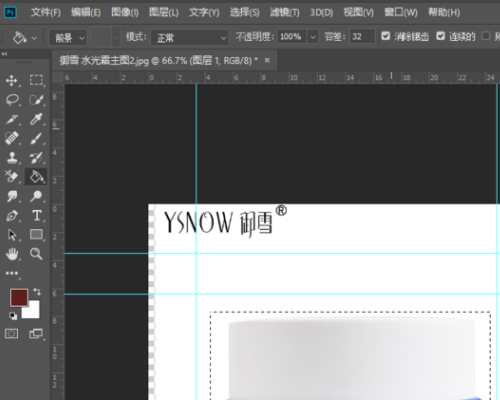
Task: Toggle the 消除锯齿 anti-alias checkbox
Action: tap(386, 36)
